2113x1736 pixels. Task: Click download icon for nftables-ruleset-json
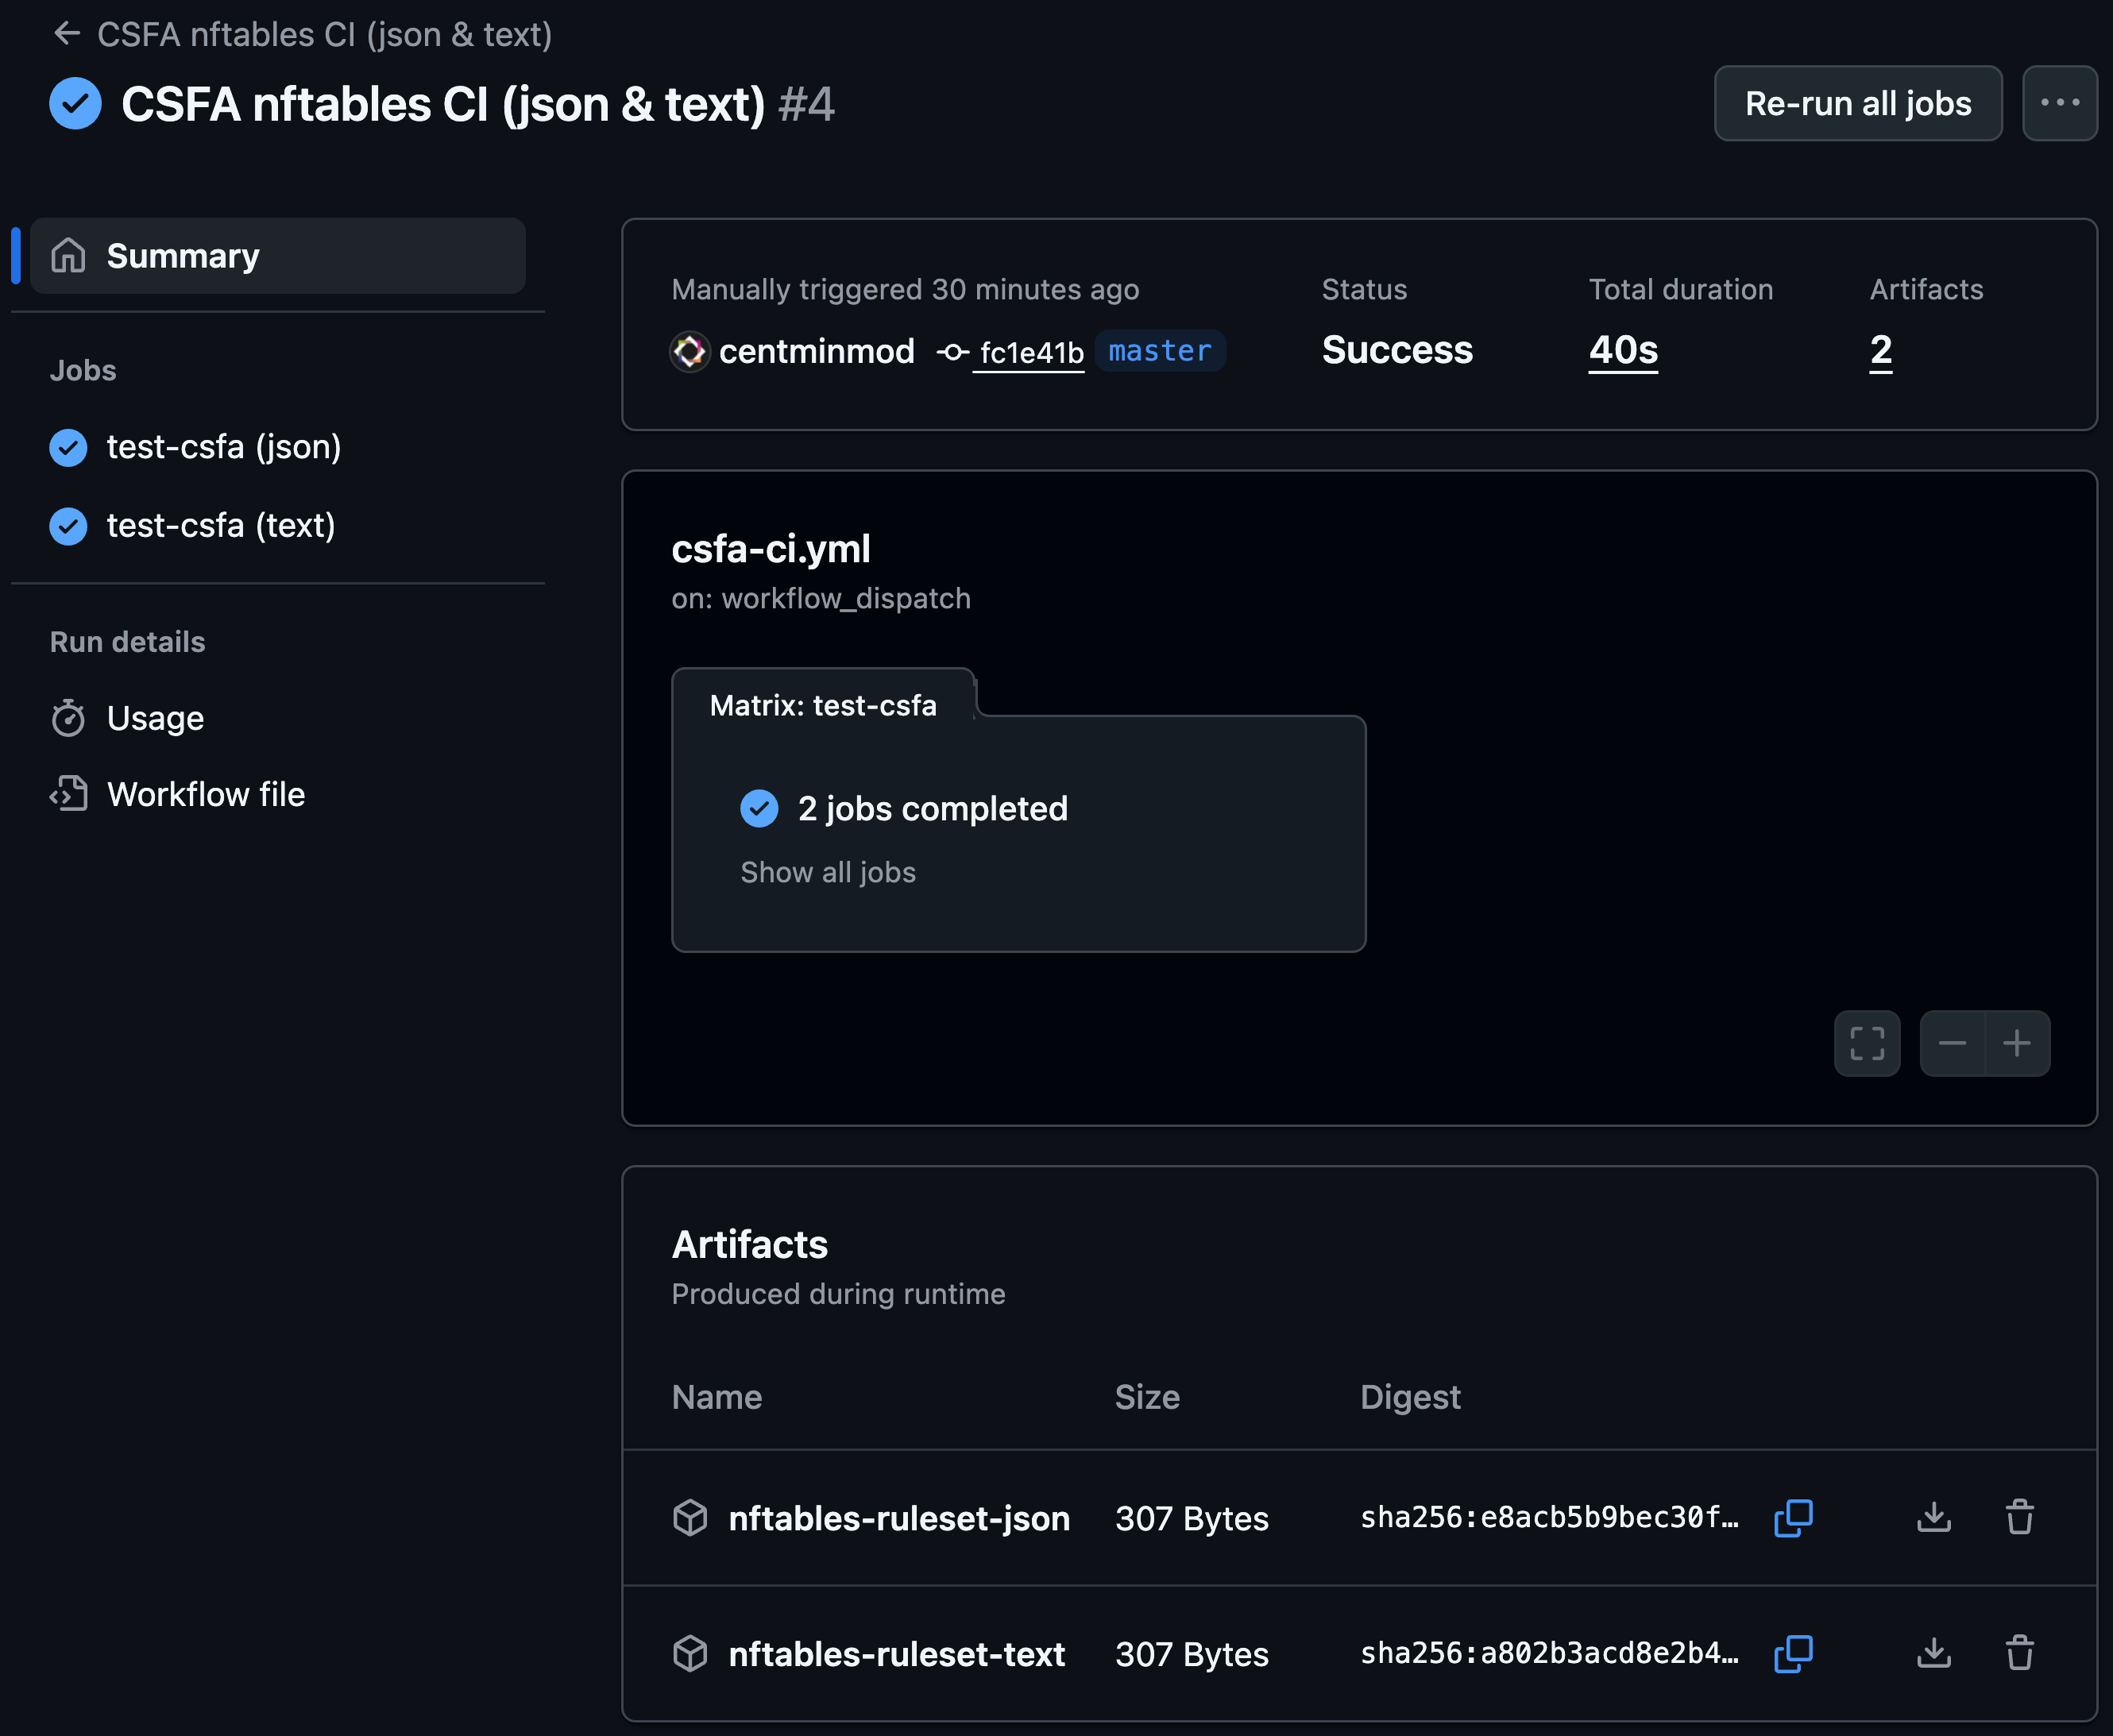tap(1934, 1517)
